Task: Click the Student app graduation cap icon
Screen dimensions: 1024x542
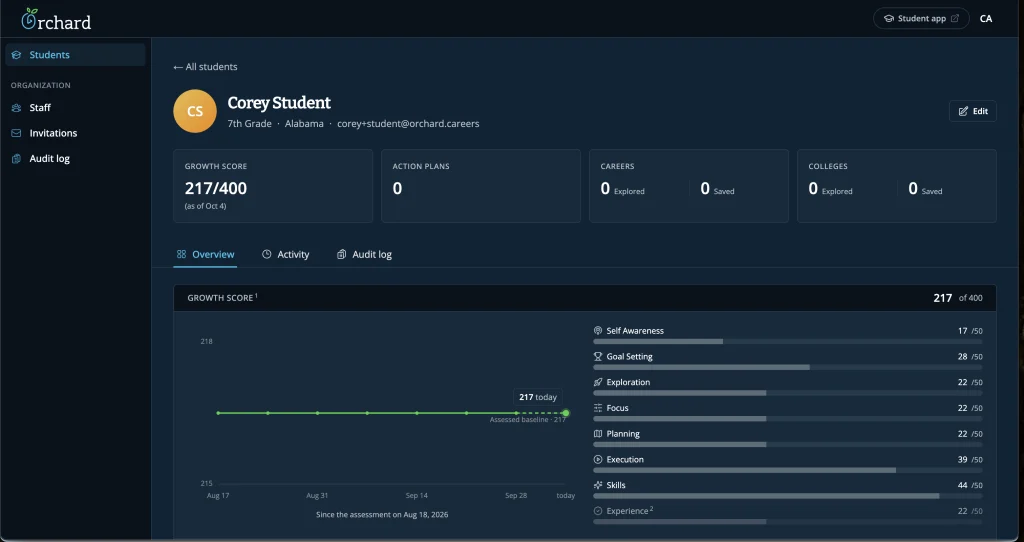Action: click(888, 18)
